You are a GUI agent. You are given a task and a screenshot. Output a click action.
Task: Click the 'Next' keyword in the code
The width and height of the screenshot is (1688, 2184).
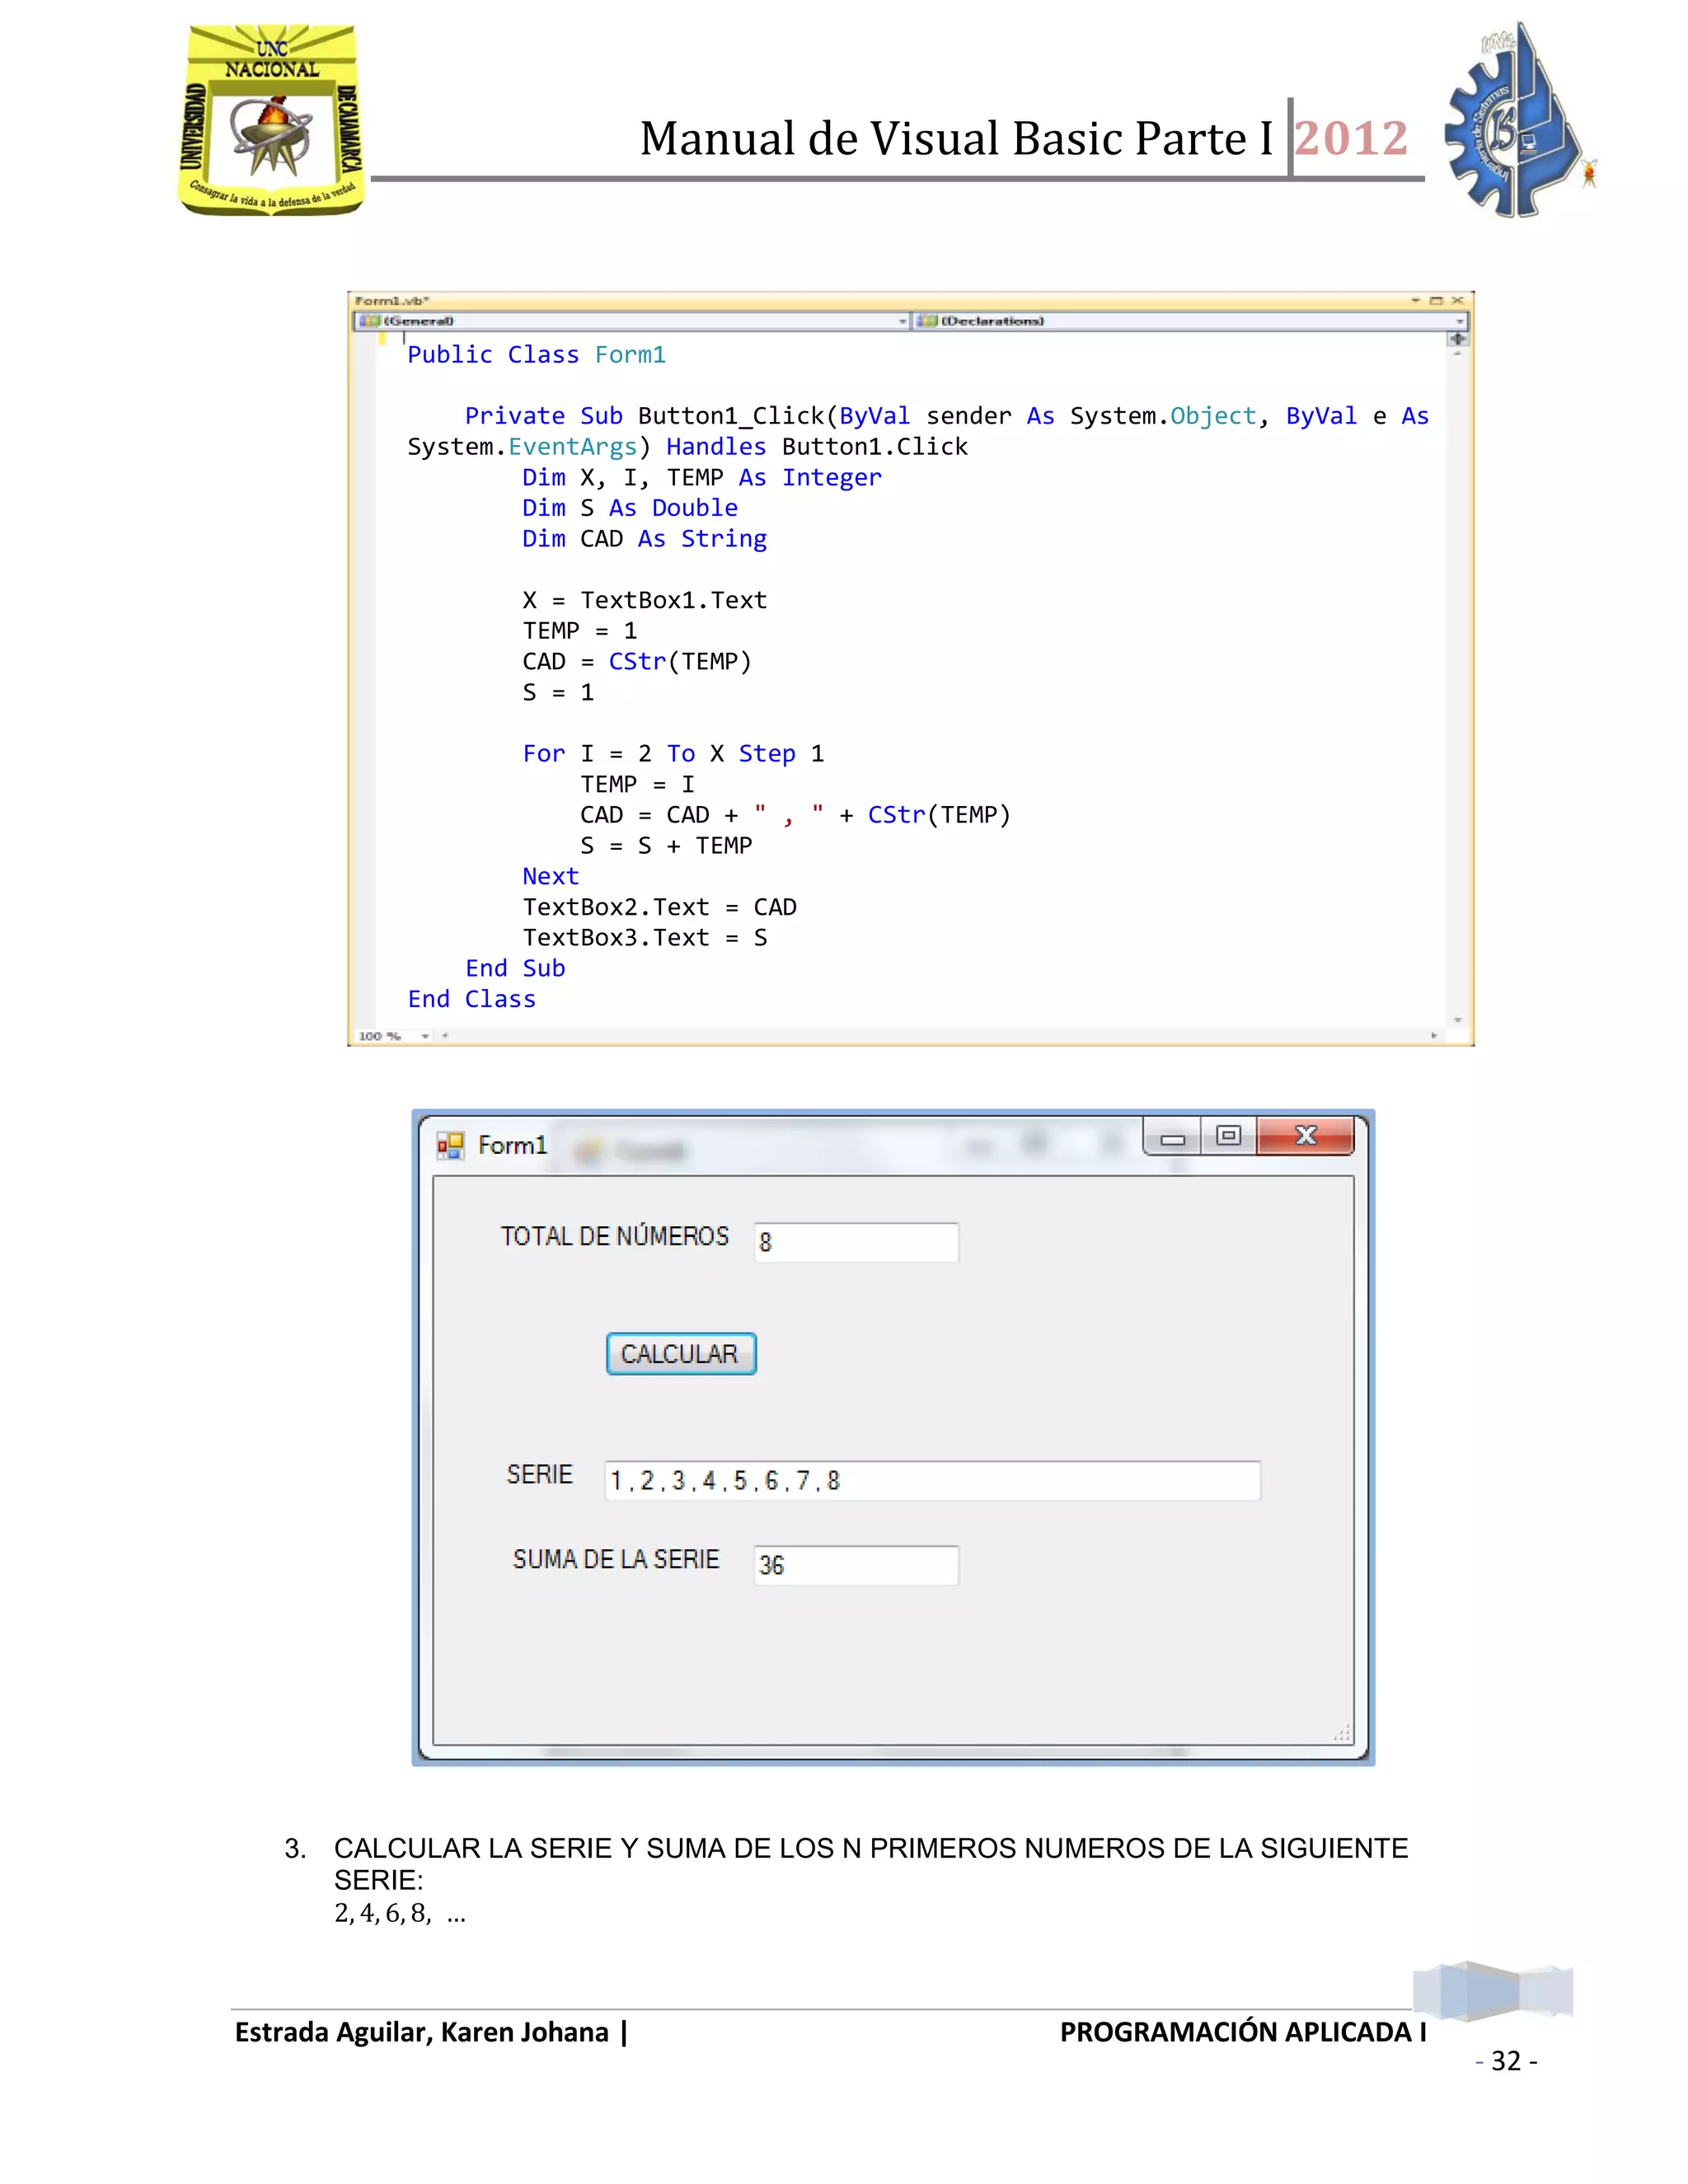pos(550,876)
